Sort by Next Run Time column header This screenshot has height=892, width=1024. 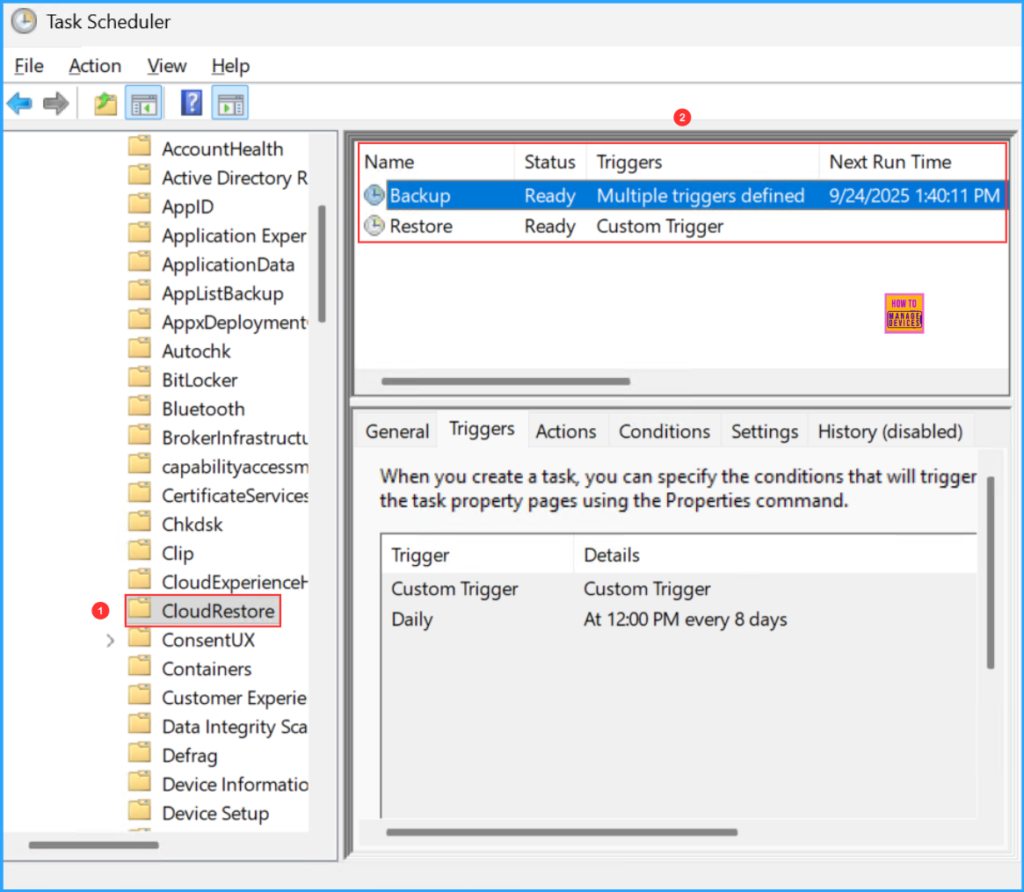[912, 162]
